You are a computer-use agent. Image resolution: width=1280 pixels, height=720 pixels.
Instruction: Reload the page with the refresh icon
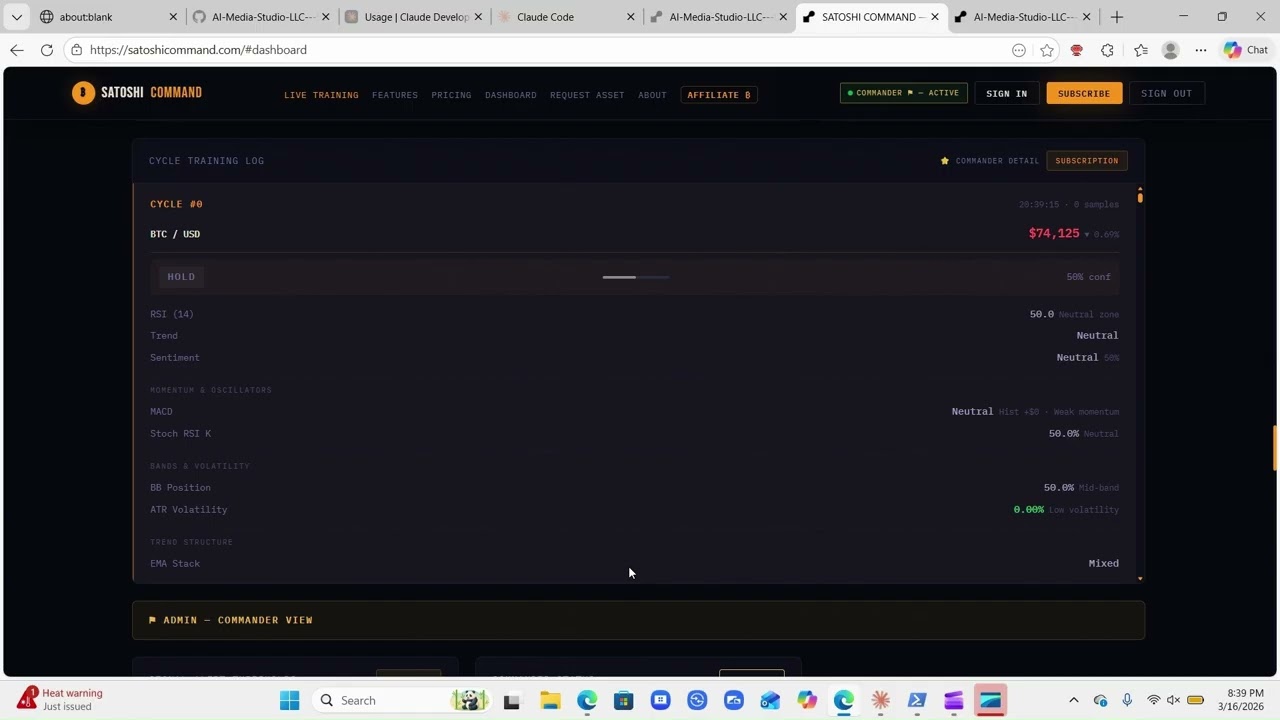pyautogui.click(x=47, y=50)
